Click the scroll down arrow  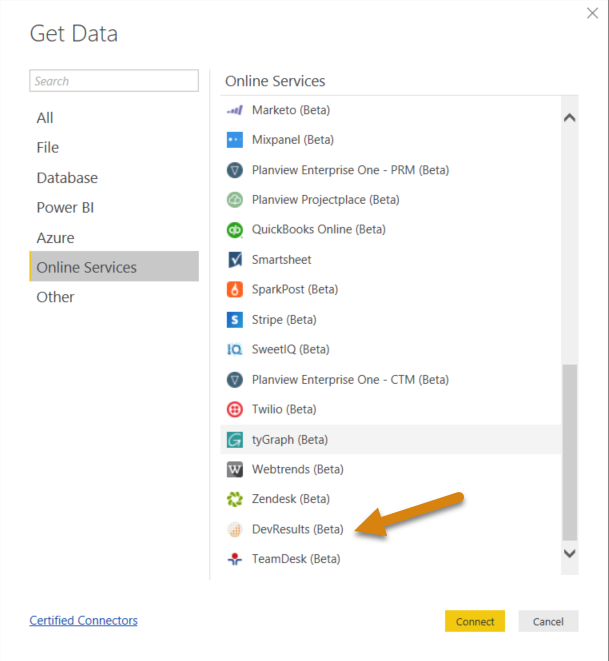click(x=570, y=554)
